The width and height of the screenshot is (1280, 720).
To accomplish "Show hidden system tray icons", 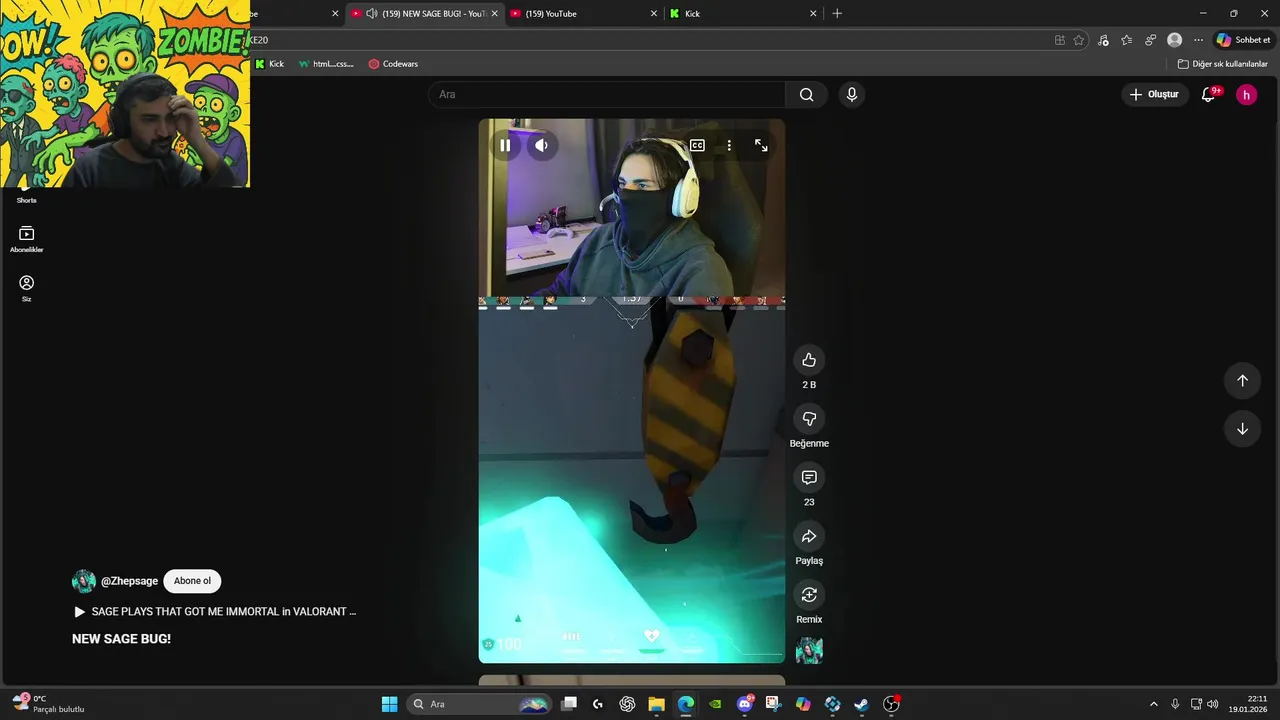I will [1153, 704].
